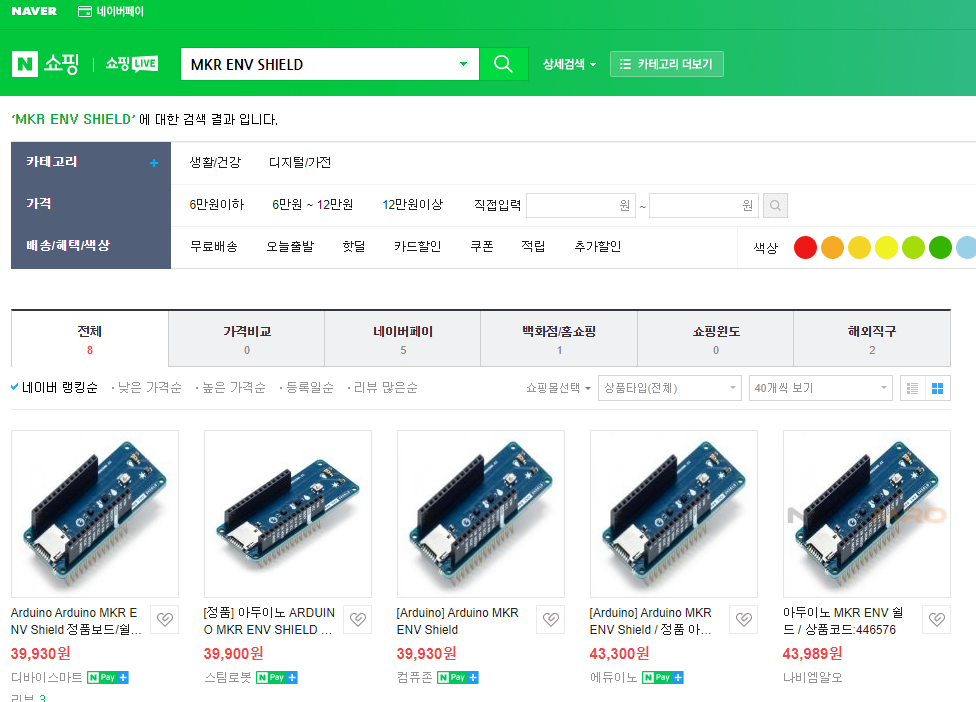Image resolution: width=976 pixels, height=702 pixels.
Task: Open 쇼핑몰선택 dropdown
Action: pos(558,388)
